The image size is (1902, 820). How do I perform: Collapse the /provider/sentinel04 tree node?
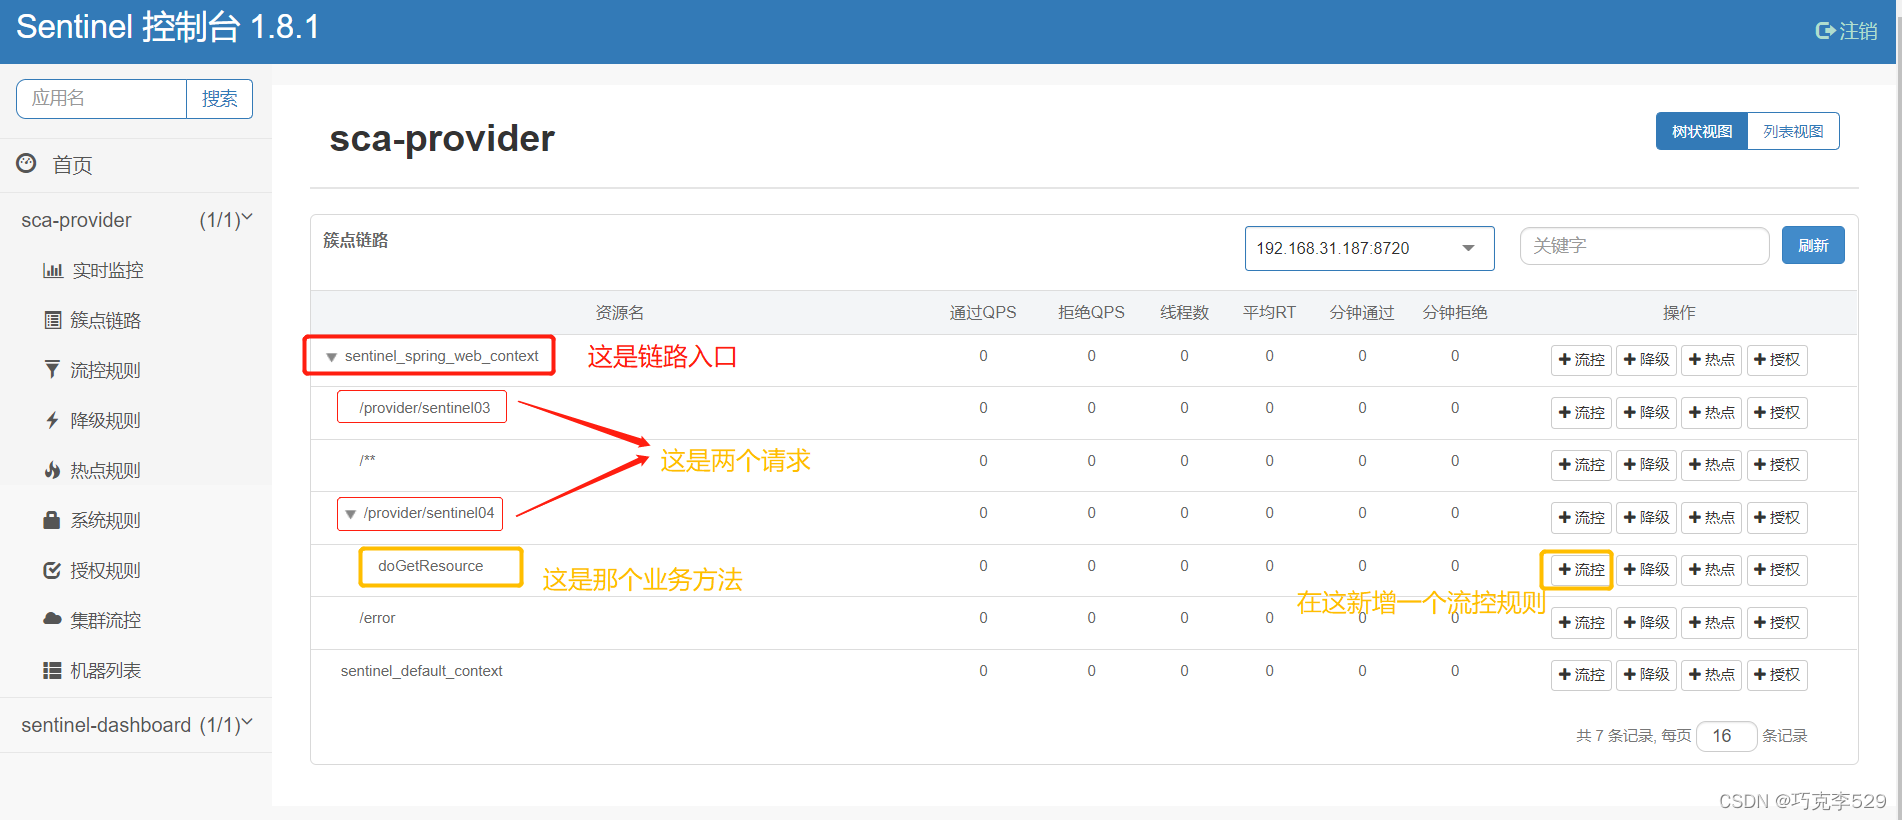[350, 514]
